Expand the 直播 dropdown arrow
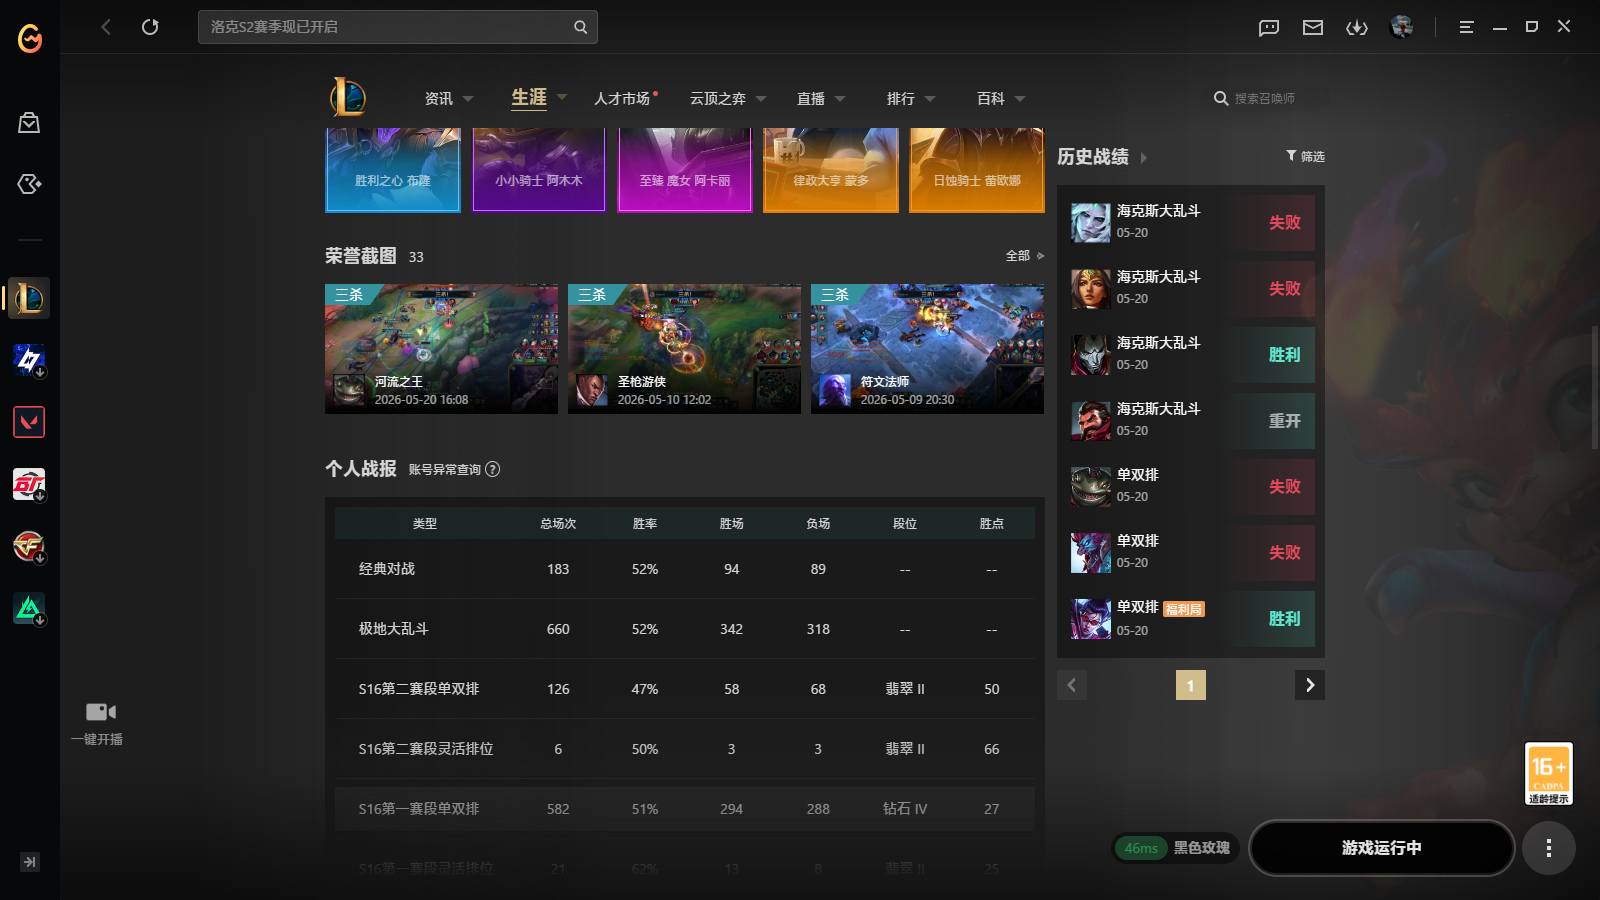 point(840,99)
